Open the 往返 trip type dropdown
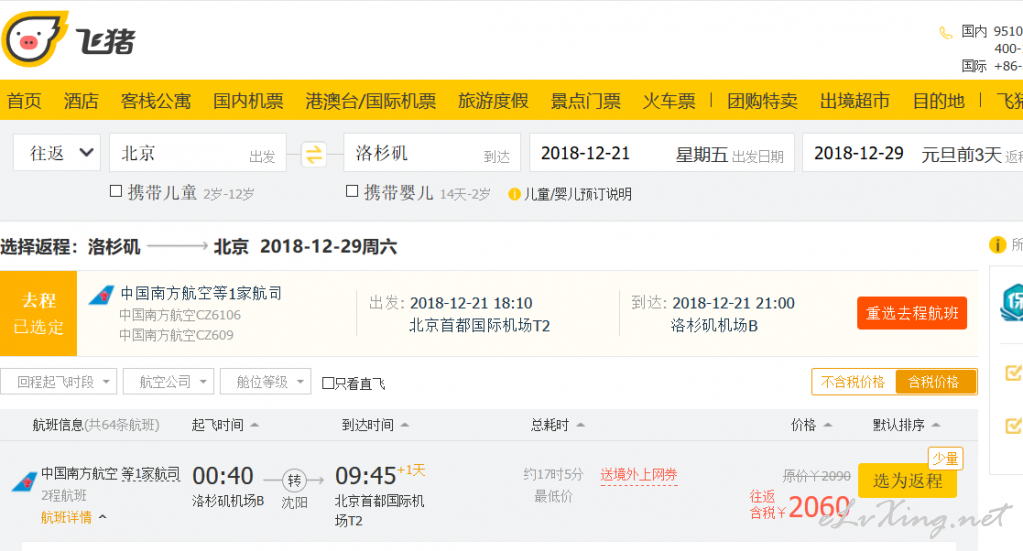The width and height of the screenshot is (1023, 551). point(57,153)
